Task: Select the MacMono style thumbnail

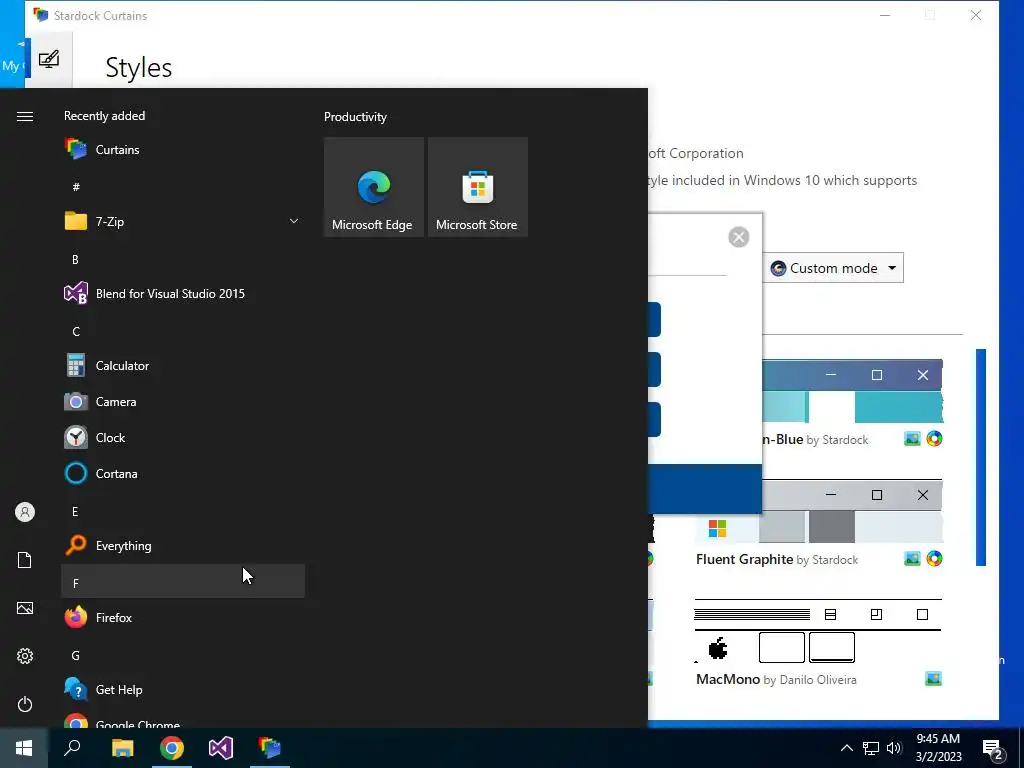Action: (x=819, y=631)
